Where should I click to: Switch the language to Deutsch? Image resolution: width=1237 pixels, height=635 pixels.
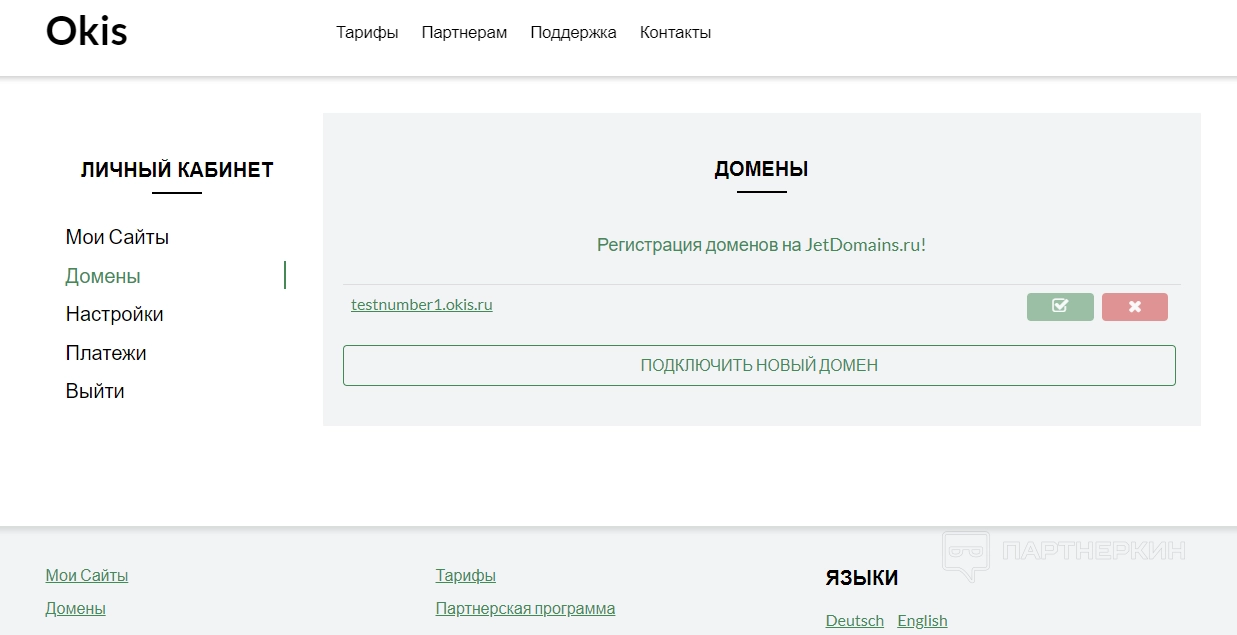pos(854,620)
